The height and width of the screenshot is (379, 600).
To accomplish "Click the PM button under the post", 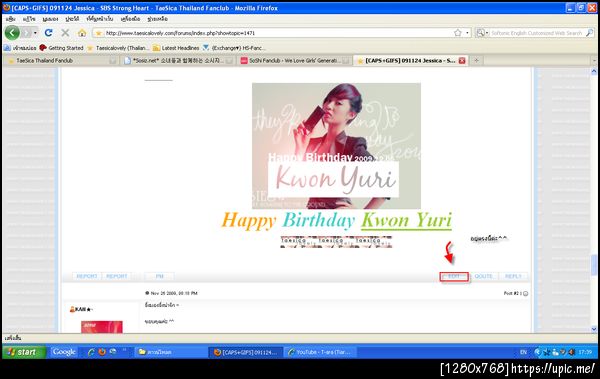I will 159,276.
